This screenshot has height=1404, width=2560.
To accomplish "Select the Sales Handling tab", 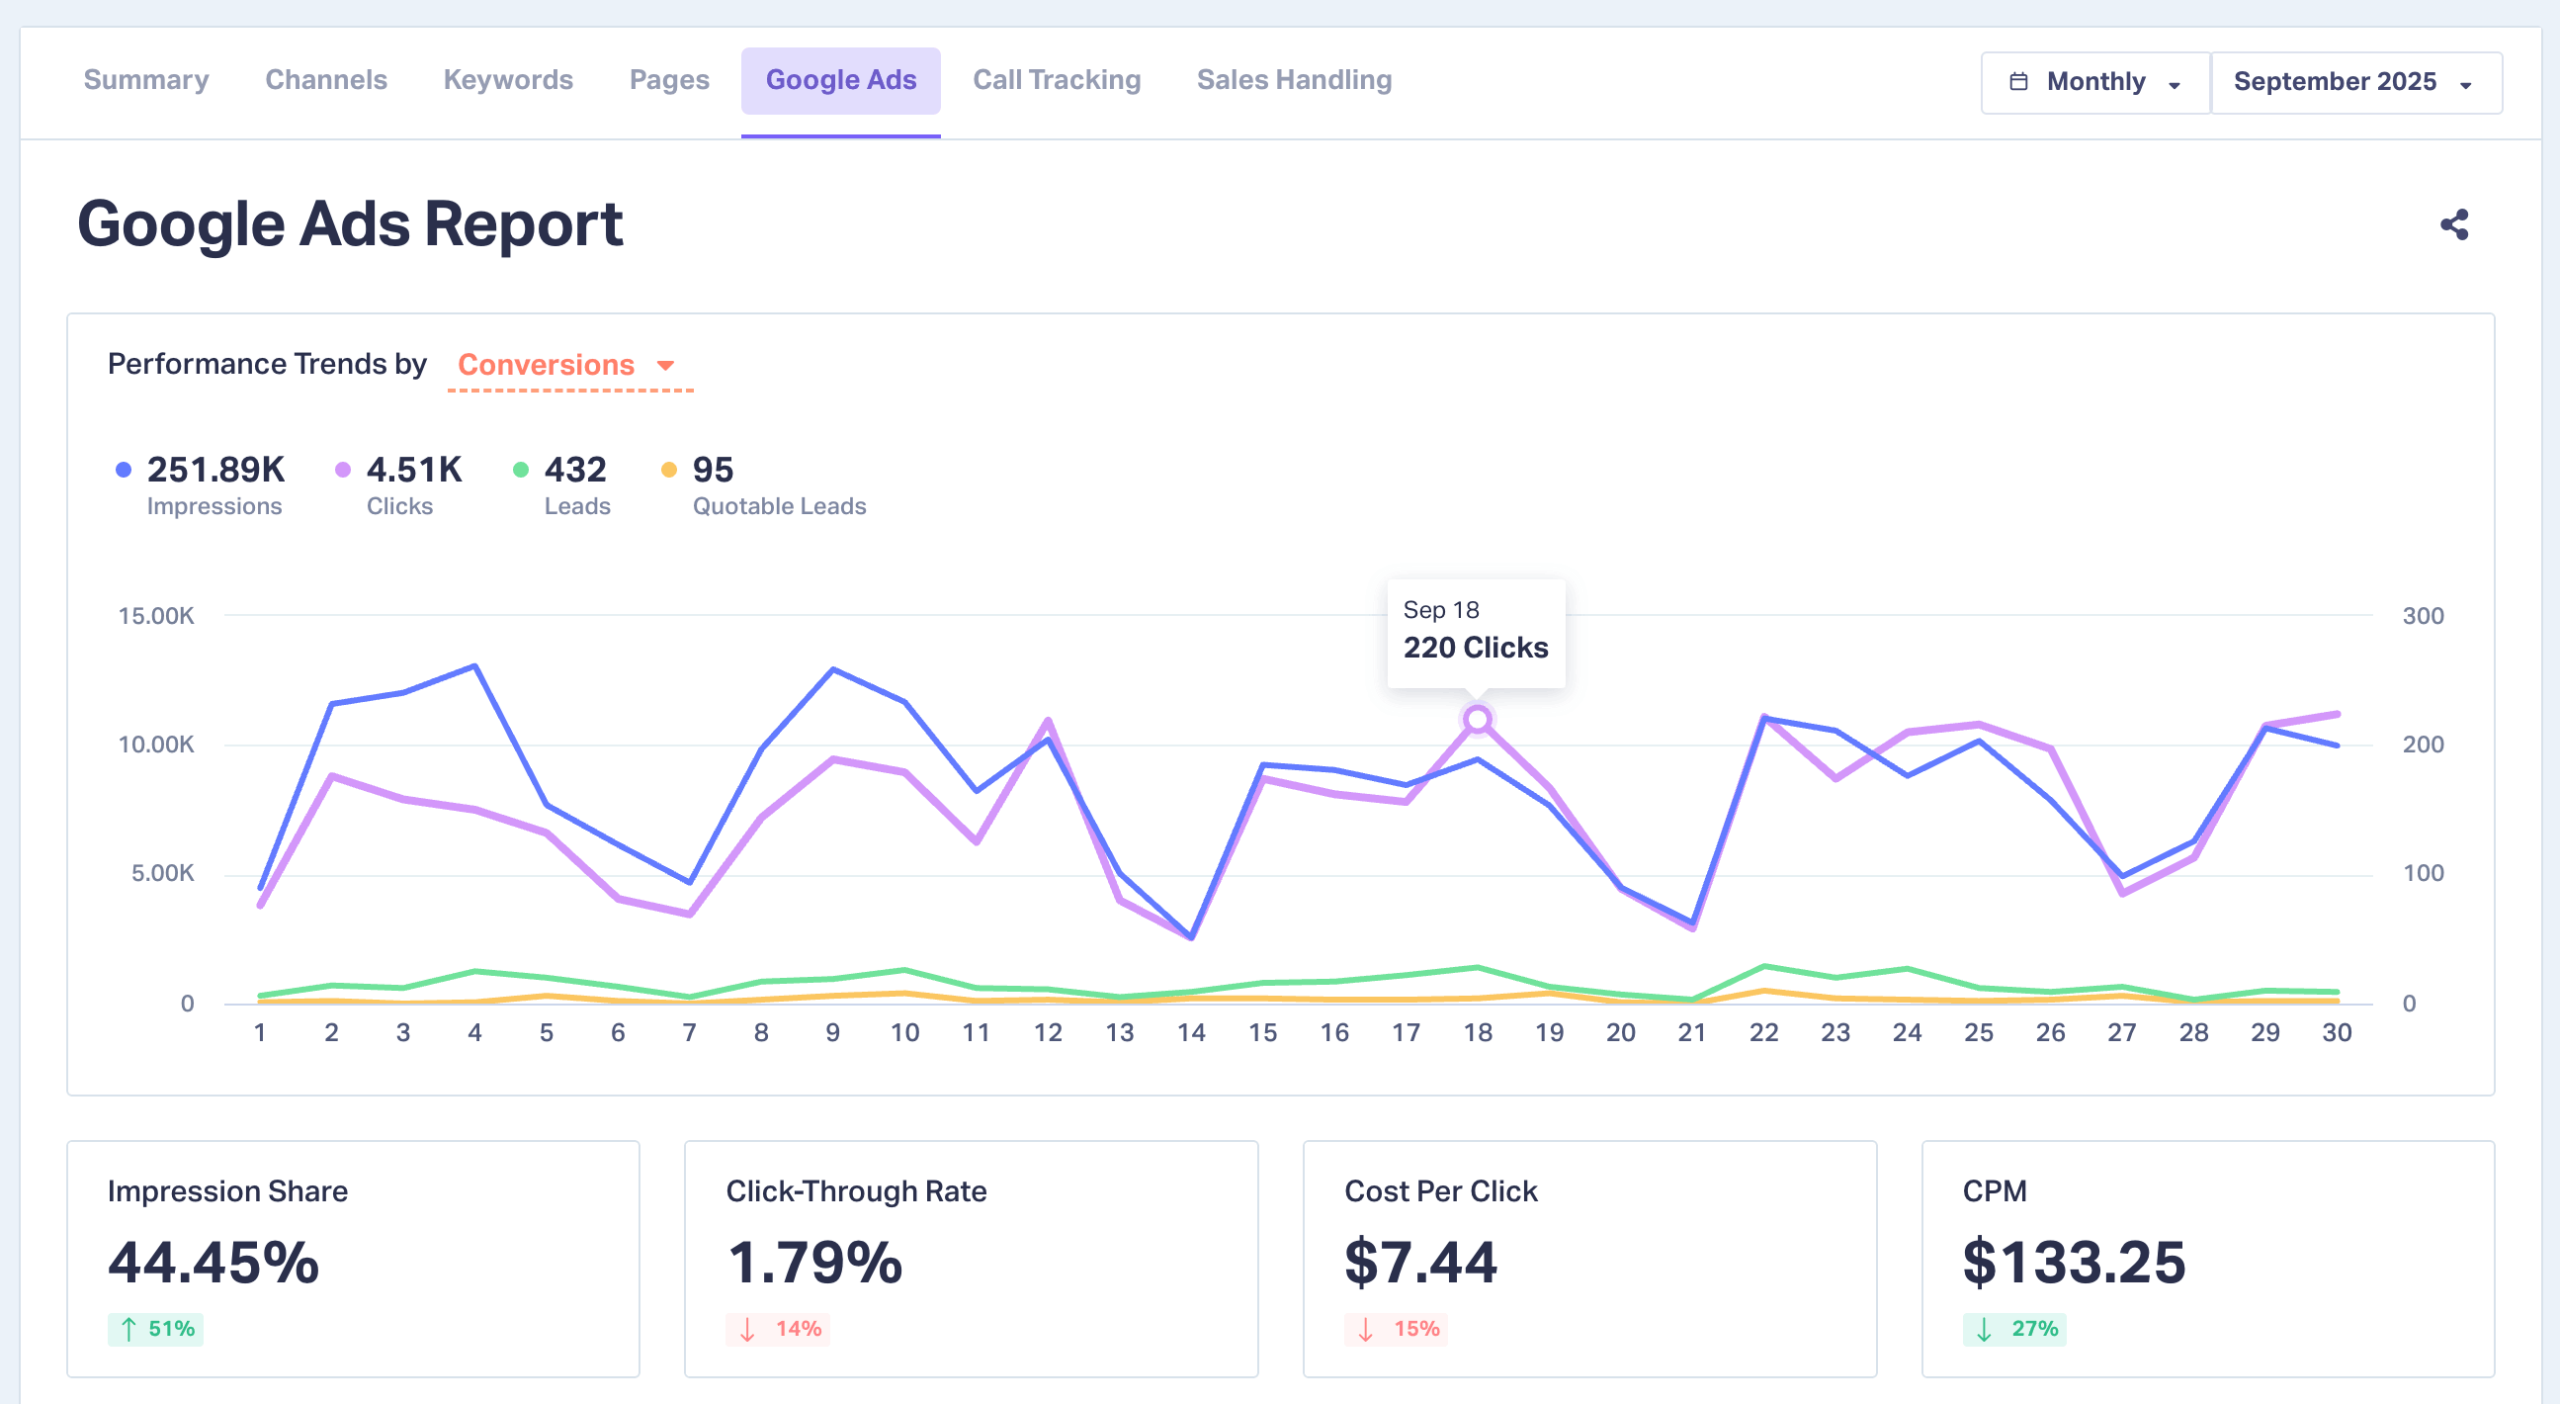I will (1294, 80).
